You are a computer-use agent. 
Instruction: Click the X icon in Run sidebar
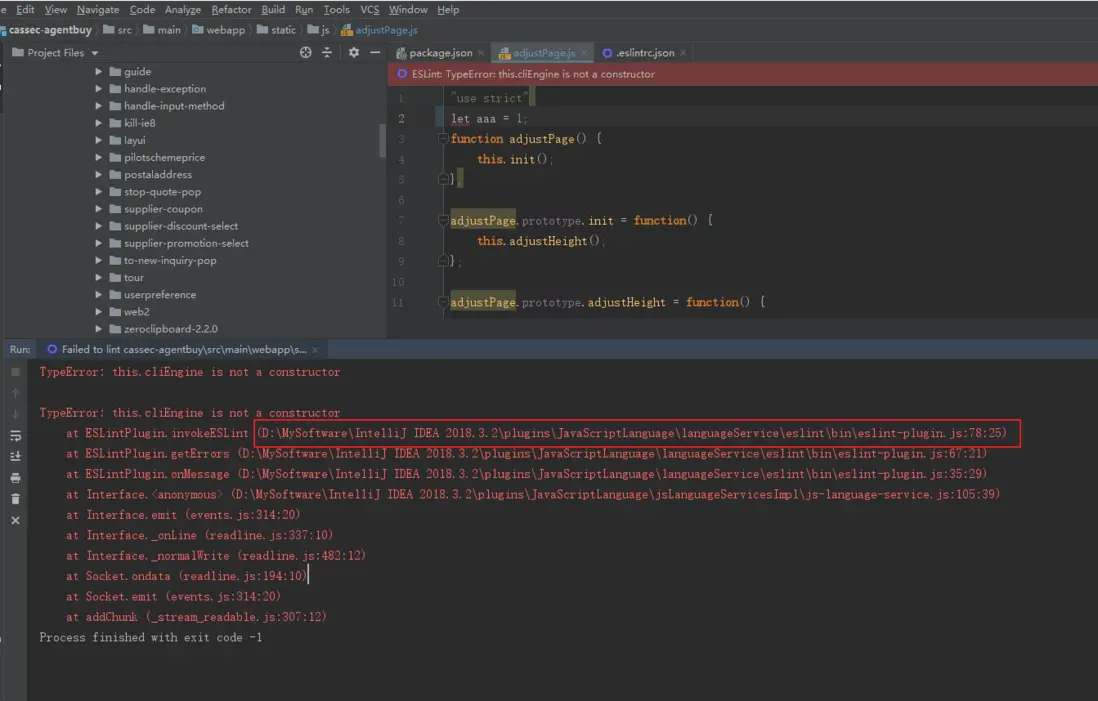click(x=15, y=520)
